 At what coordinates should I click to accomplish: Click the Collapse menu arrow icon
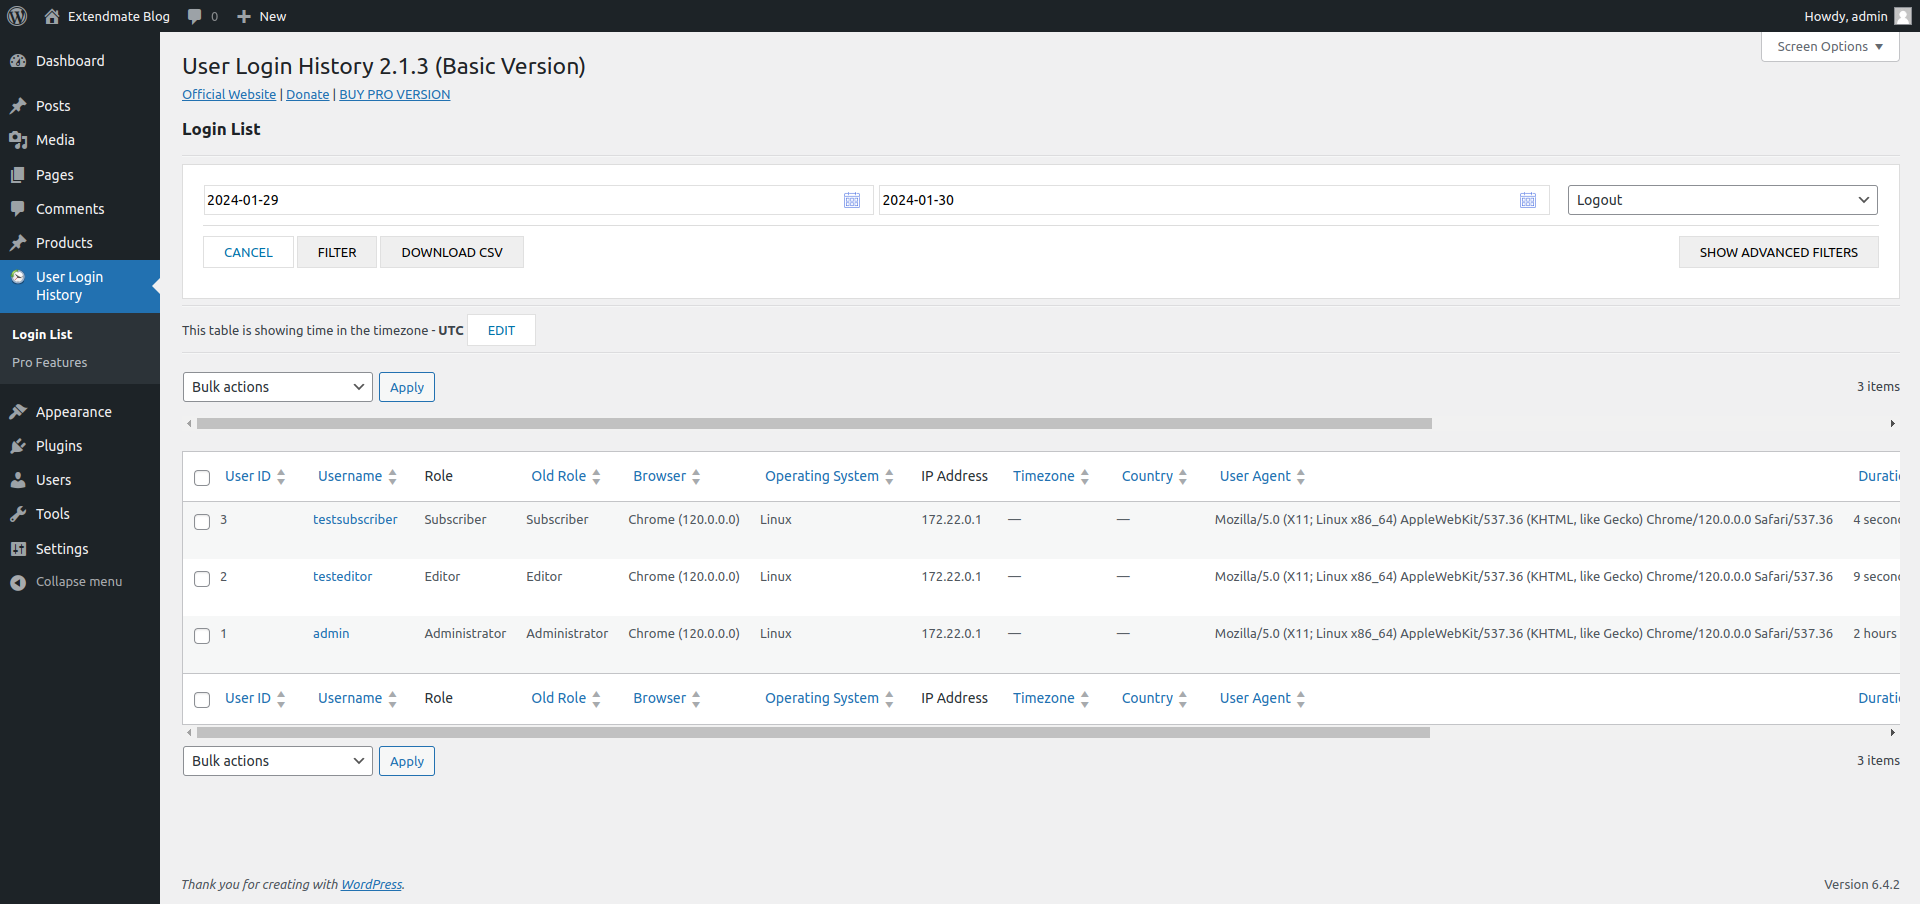pos(18,582)
